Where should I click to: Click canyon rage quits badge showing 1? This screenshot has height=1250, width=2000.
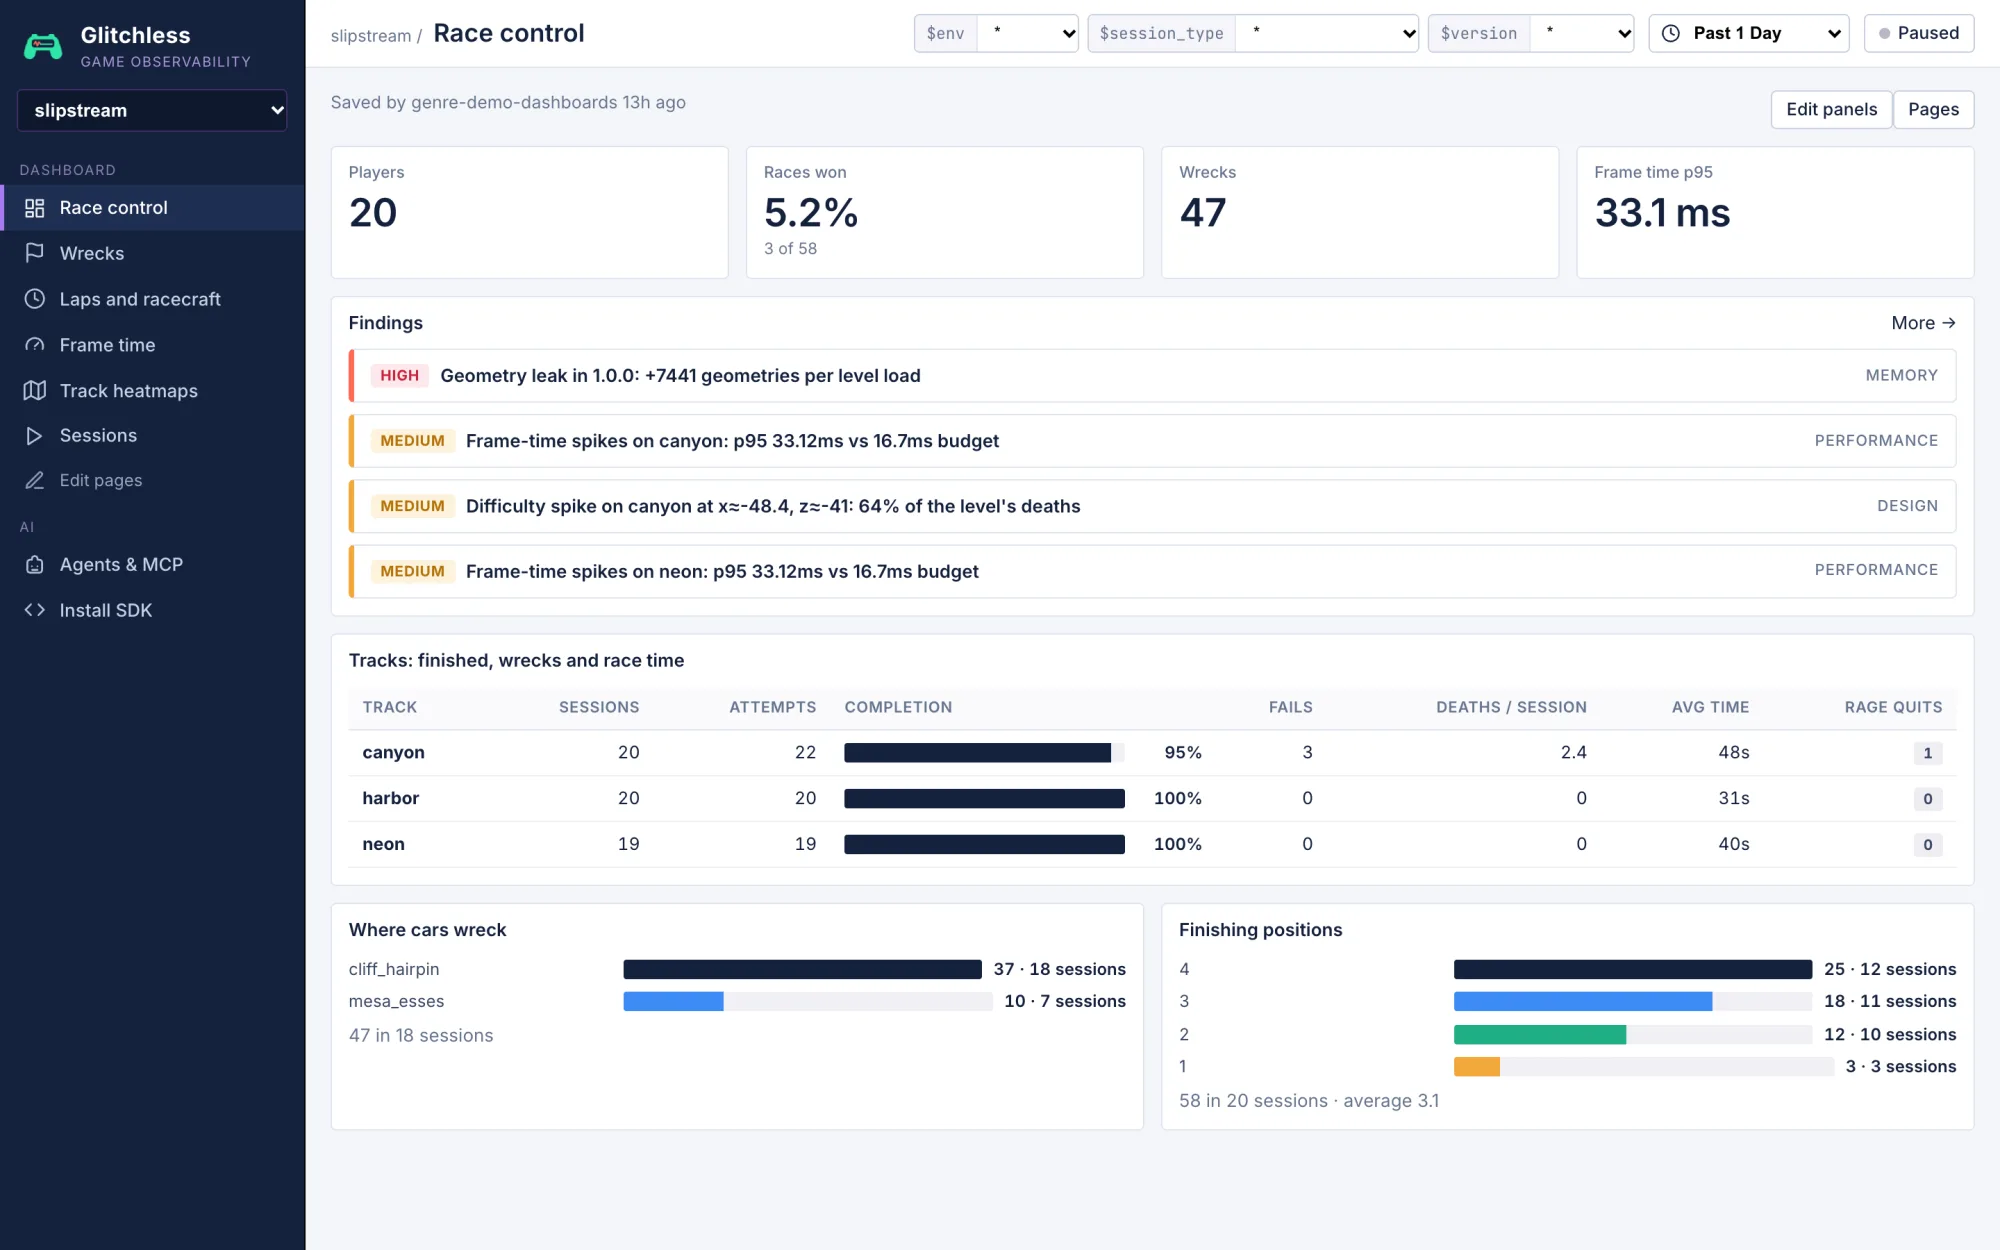point(1927,753)
